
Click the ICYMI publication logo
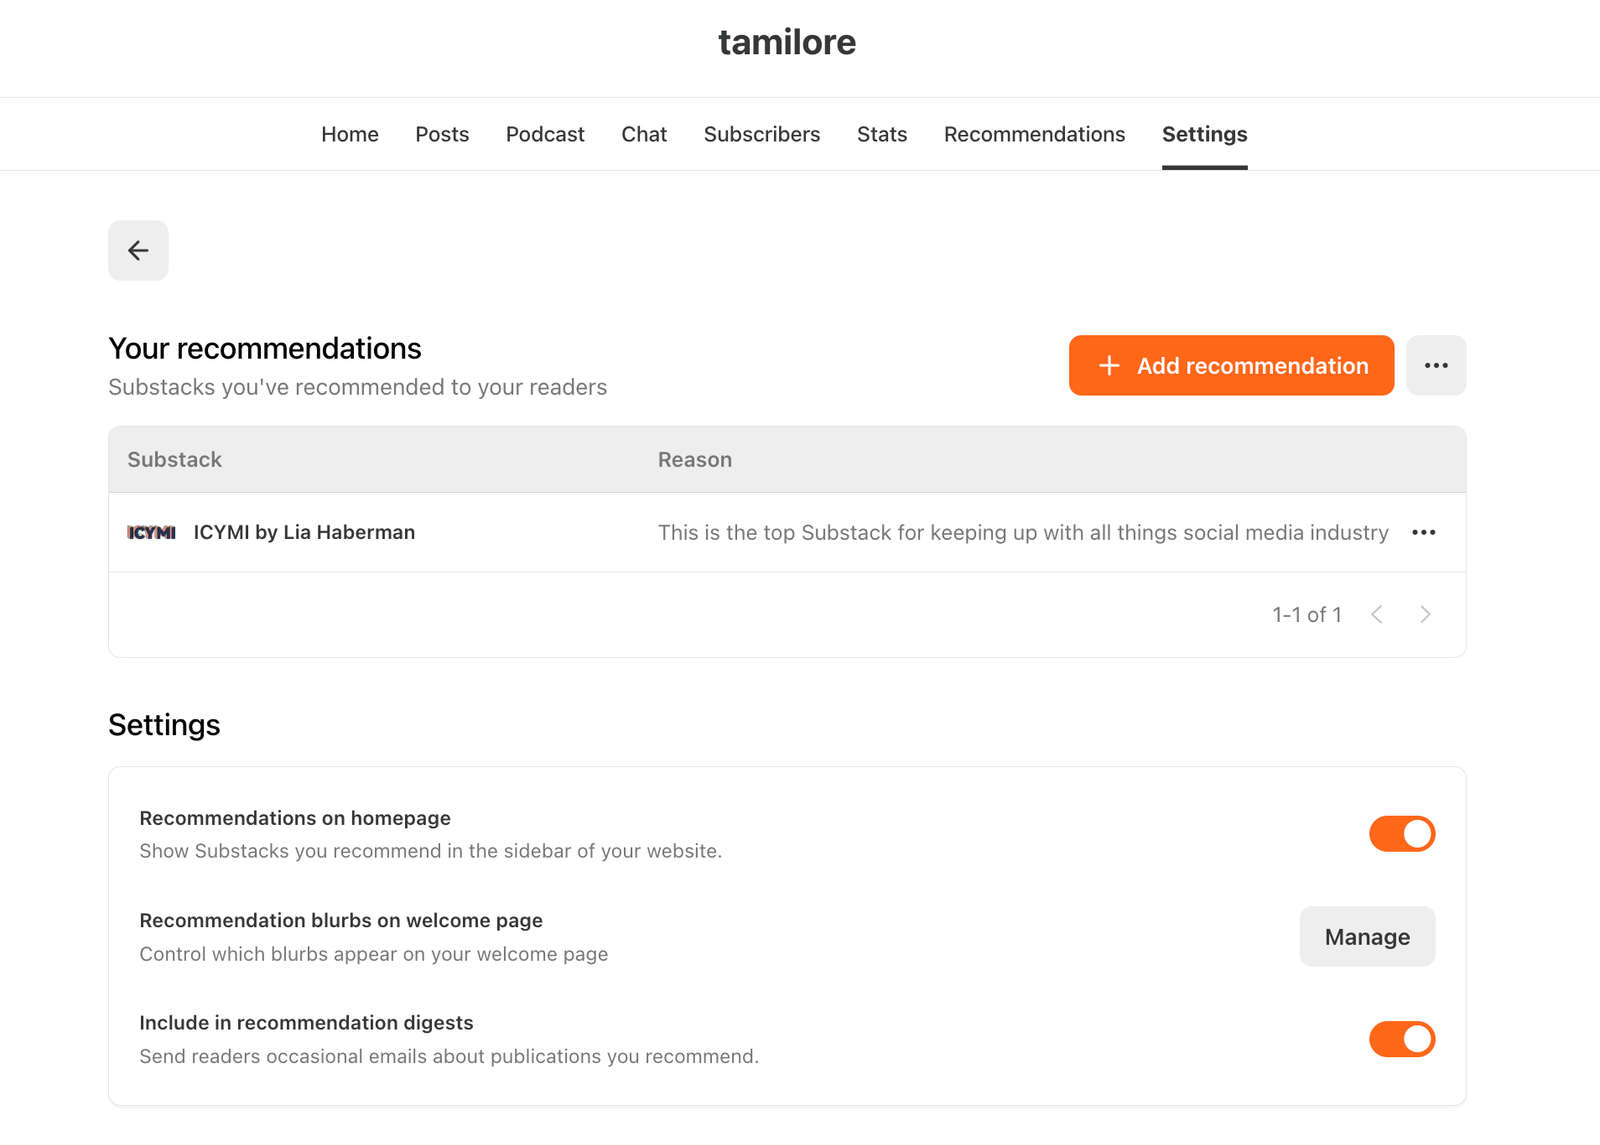[x=152, y=532]
